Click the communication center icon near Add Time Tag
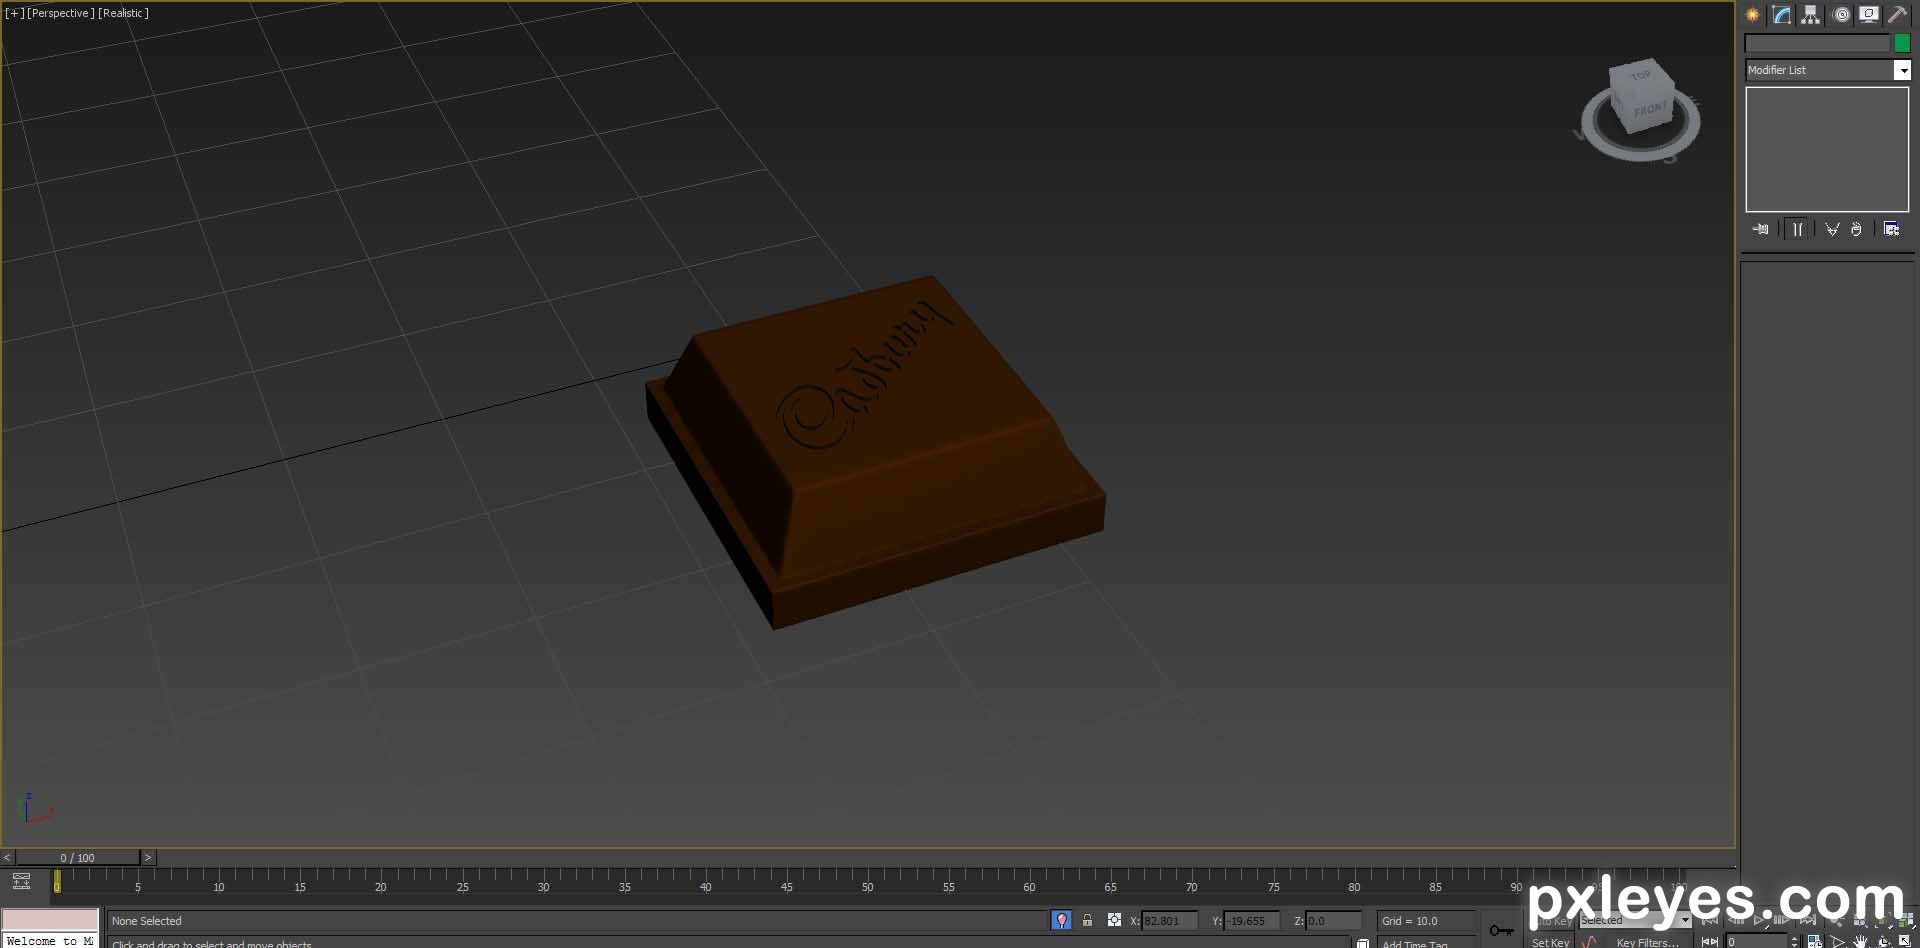This screenshot has height=948, width=1920. (x=1362, y=943)
